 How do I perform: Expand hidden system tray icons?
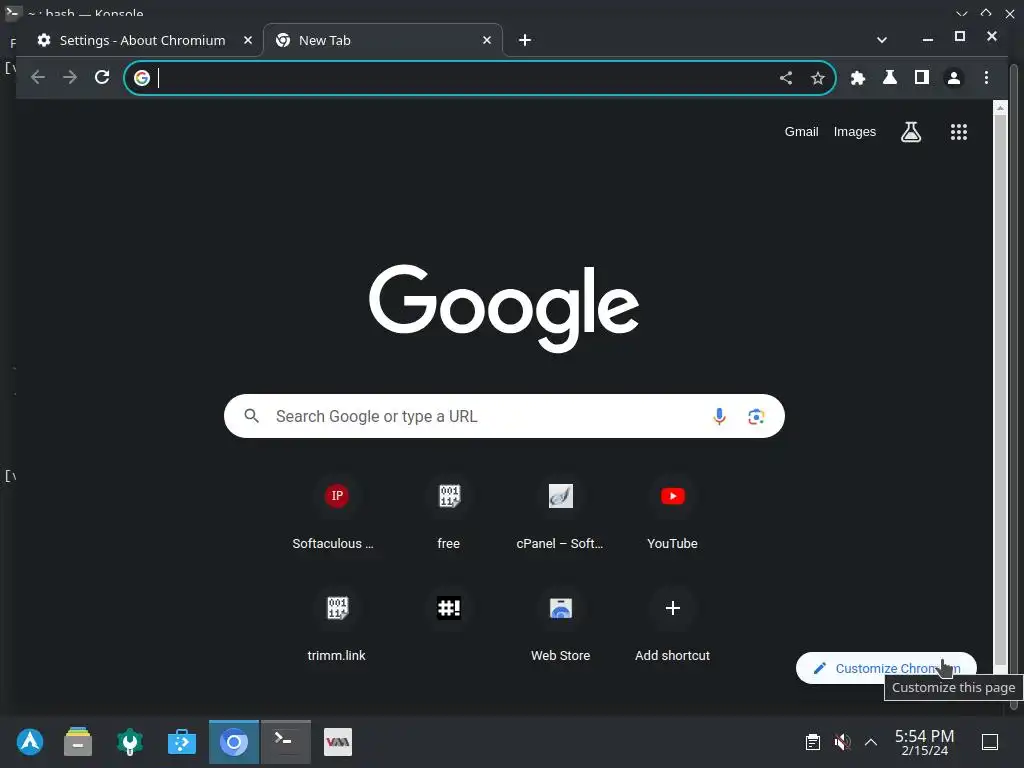[x=871, y=742]
